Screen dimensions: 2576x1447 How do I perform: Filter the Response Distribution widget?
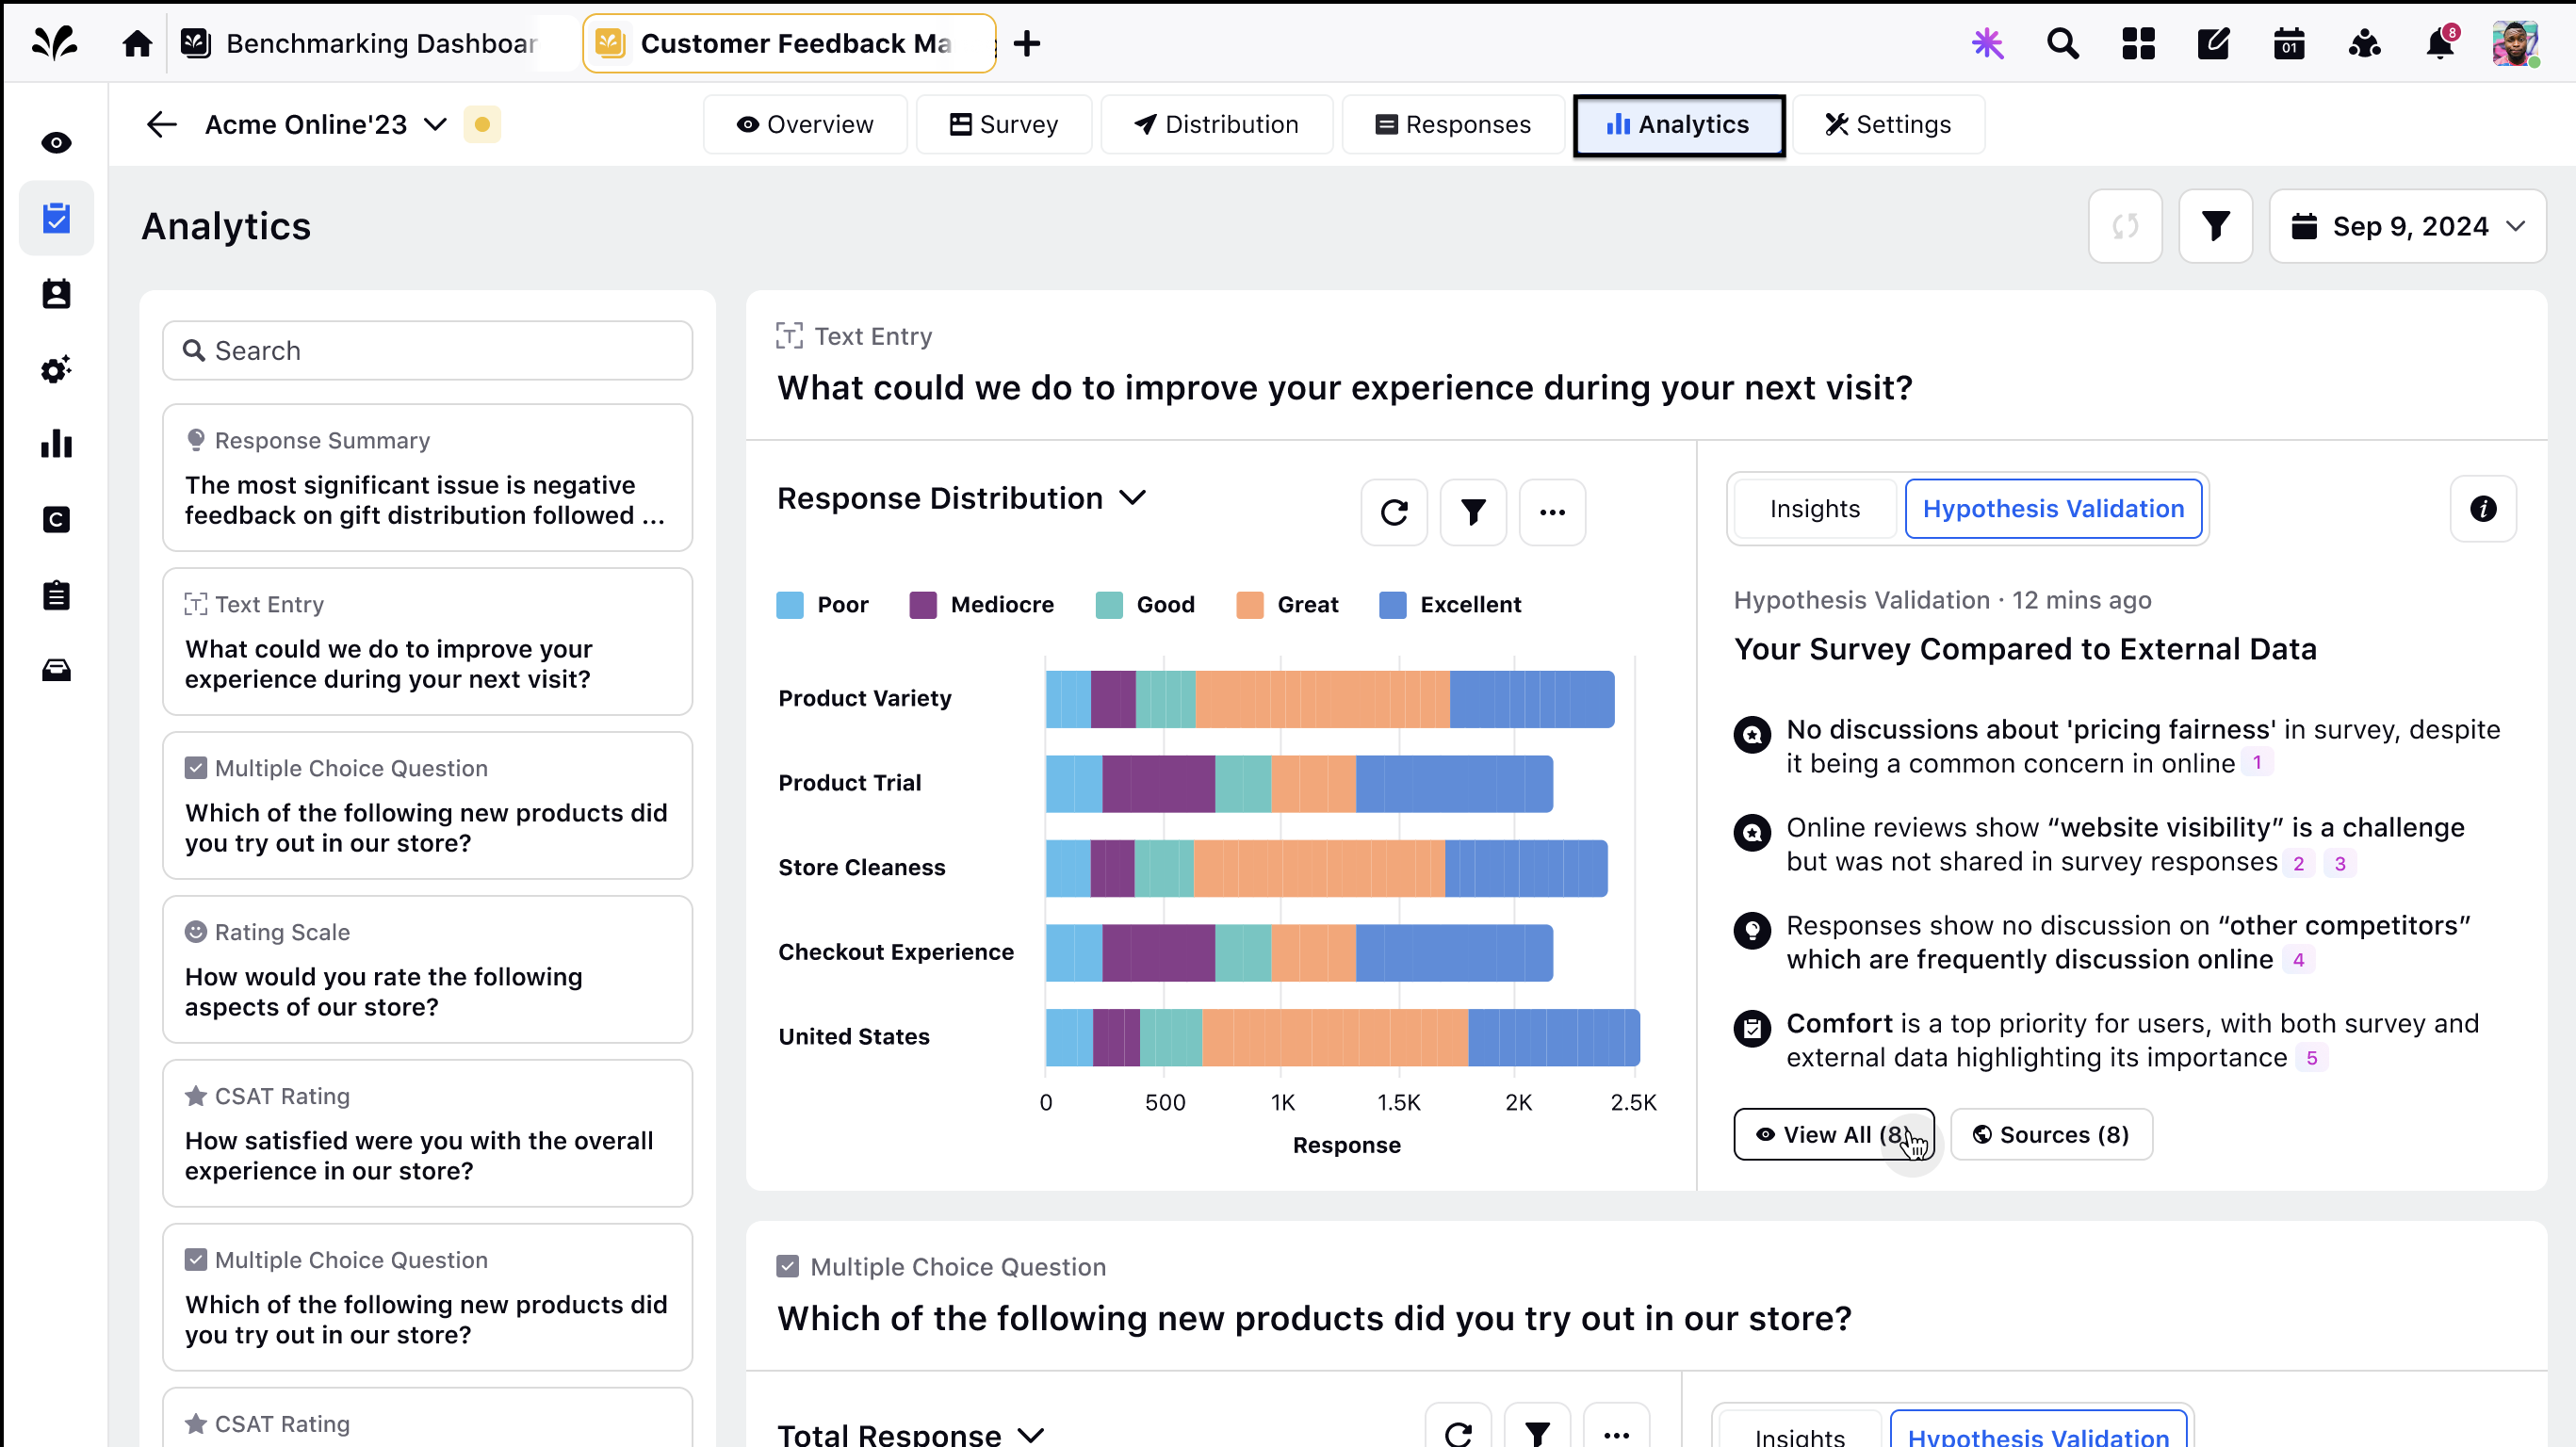coord(1473,513)
